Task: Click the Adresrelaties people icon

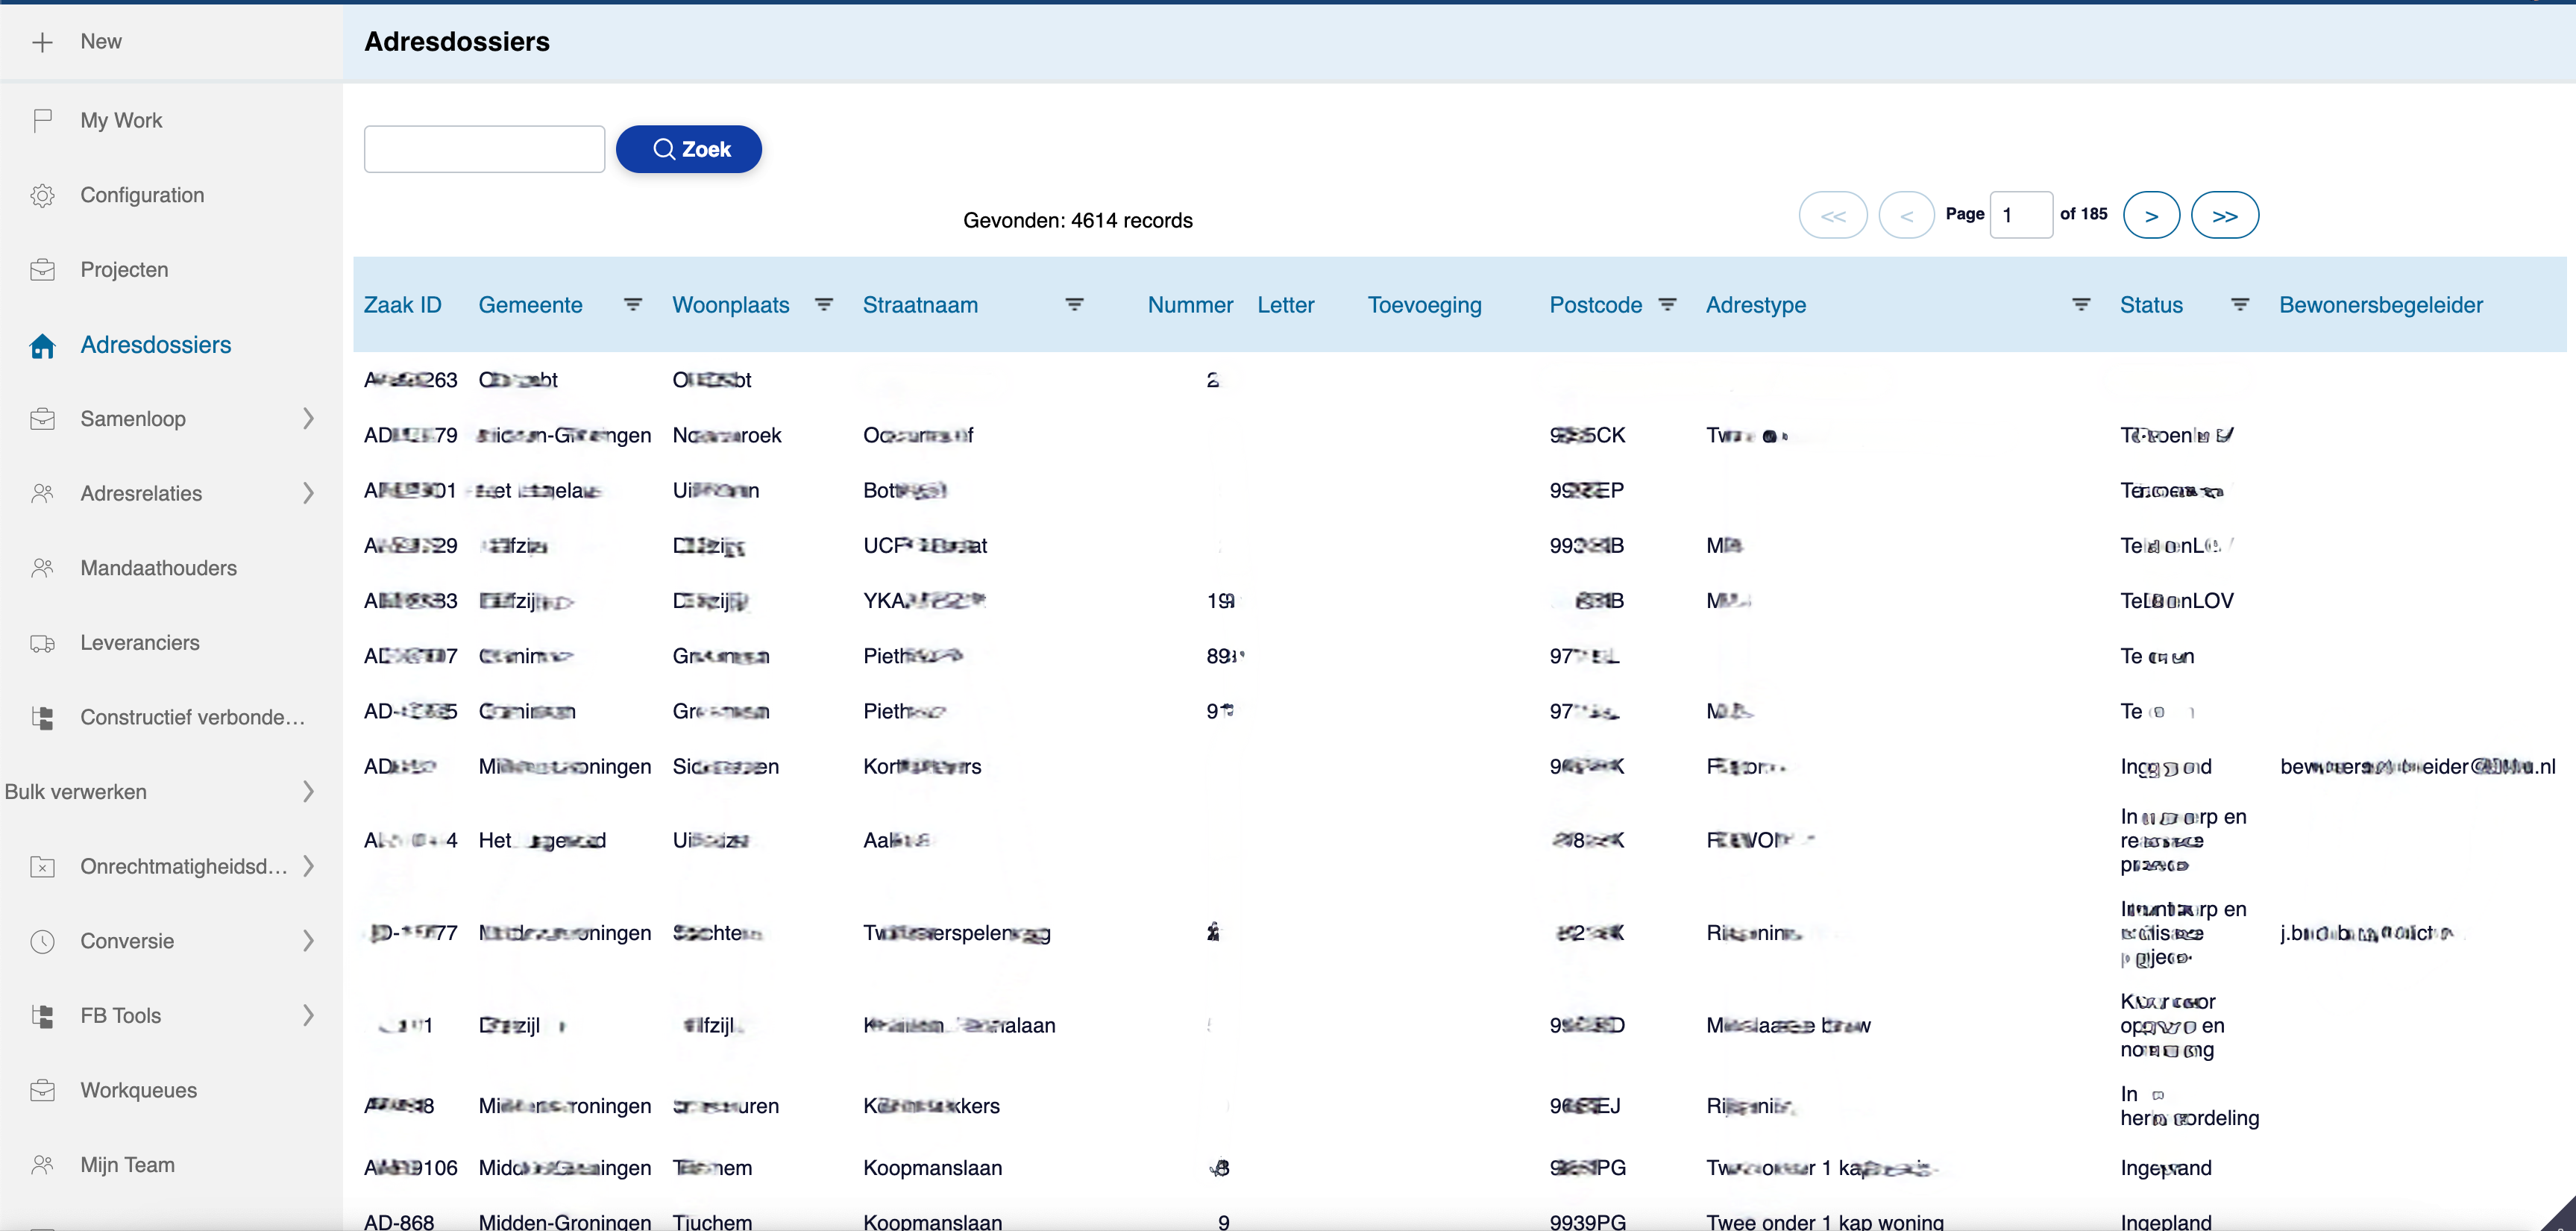Action: [x=42, y=494]
